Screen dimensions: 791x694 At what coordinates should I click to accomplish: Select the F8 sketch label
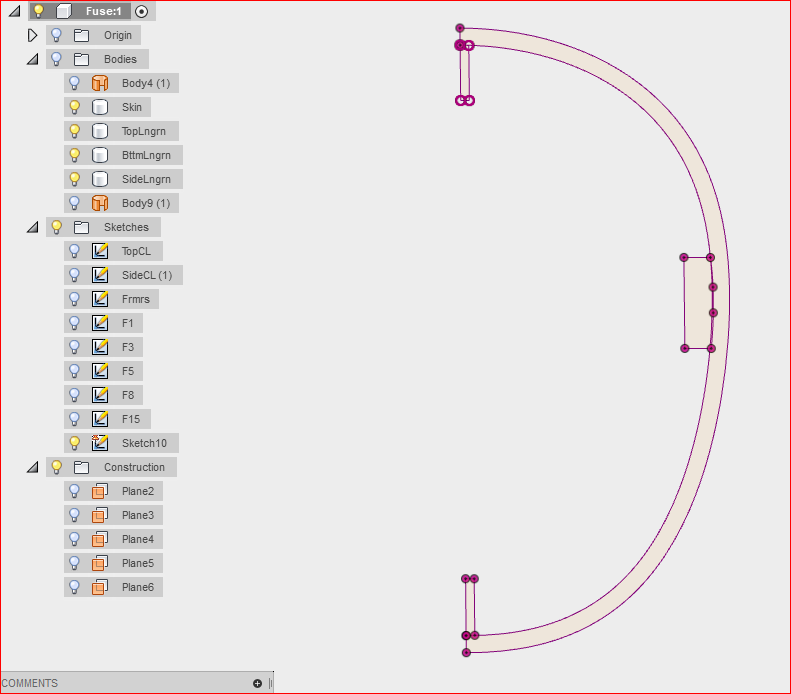coord(128,395)
